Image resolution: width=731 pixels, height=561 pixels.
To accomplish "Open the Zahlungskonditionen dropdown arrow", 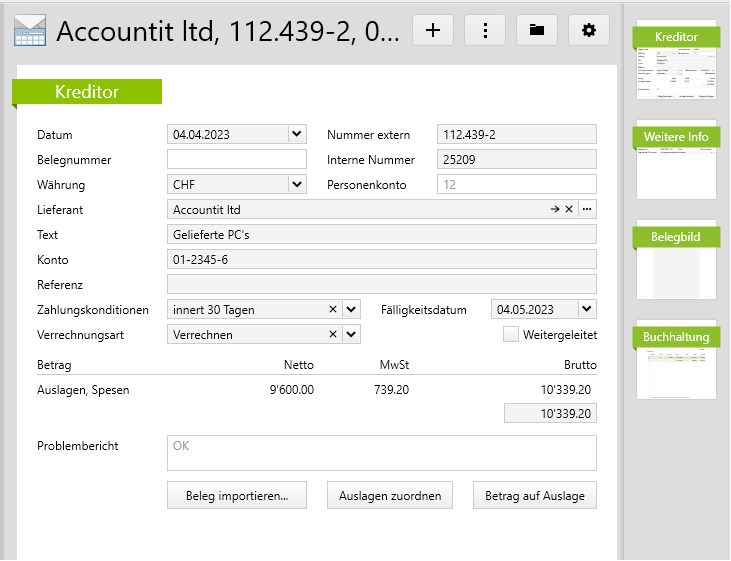I will pos(350,310).
